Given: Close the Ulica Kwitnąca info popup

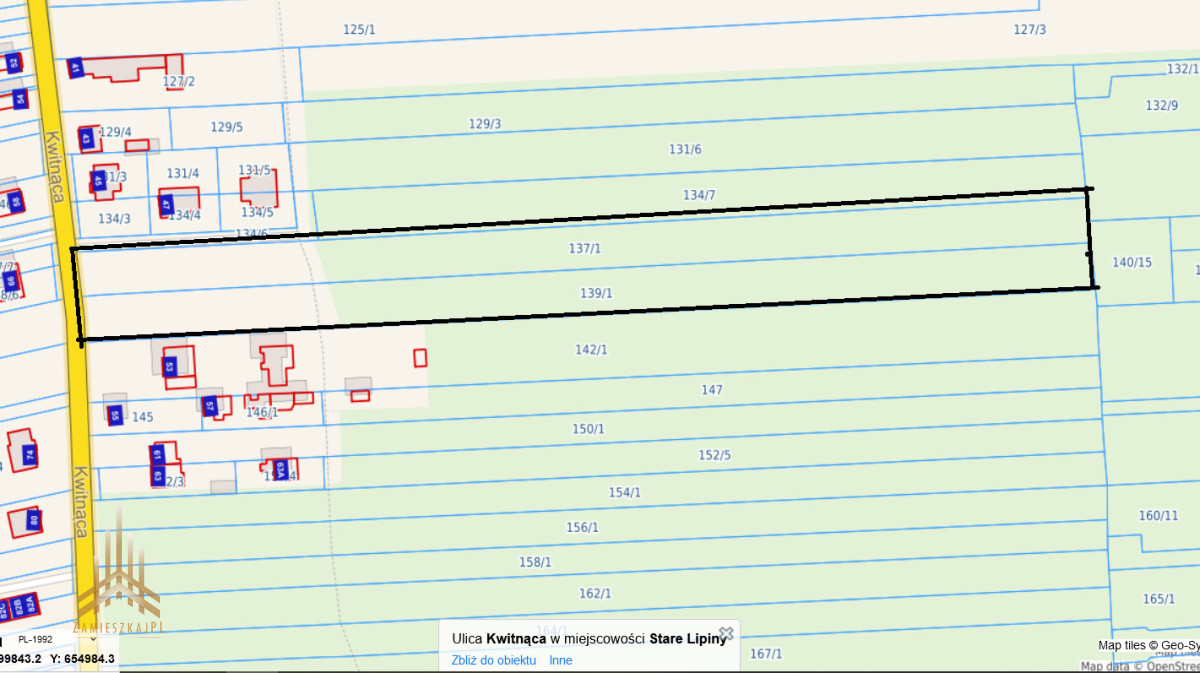Looking at the screenshot, I should click(727, 633).
